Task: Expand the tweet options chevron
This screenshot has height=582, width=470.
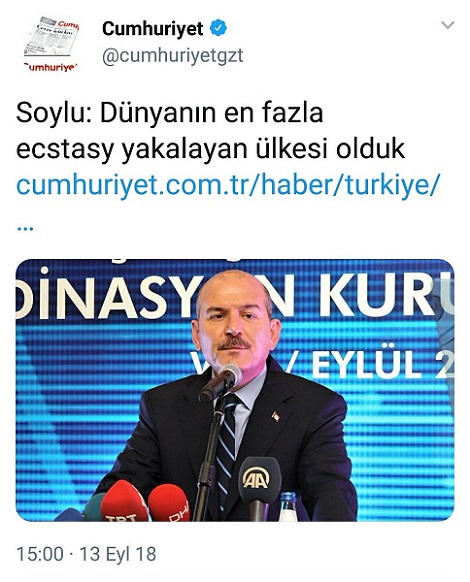Action: point(448,25)
